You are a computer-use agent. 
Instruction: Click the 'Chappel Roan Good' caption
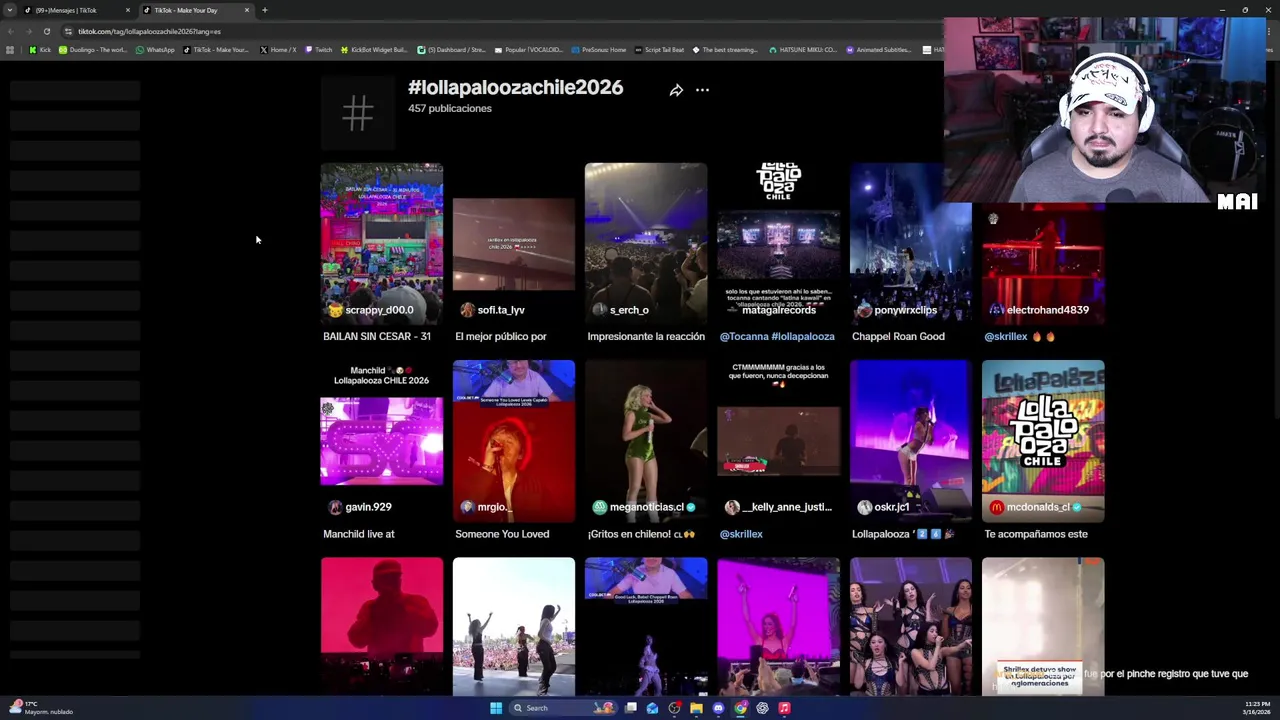898,337
